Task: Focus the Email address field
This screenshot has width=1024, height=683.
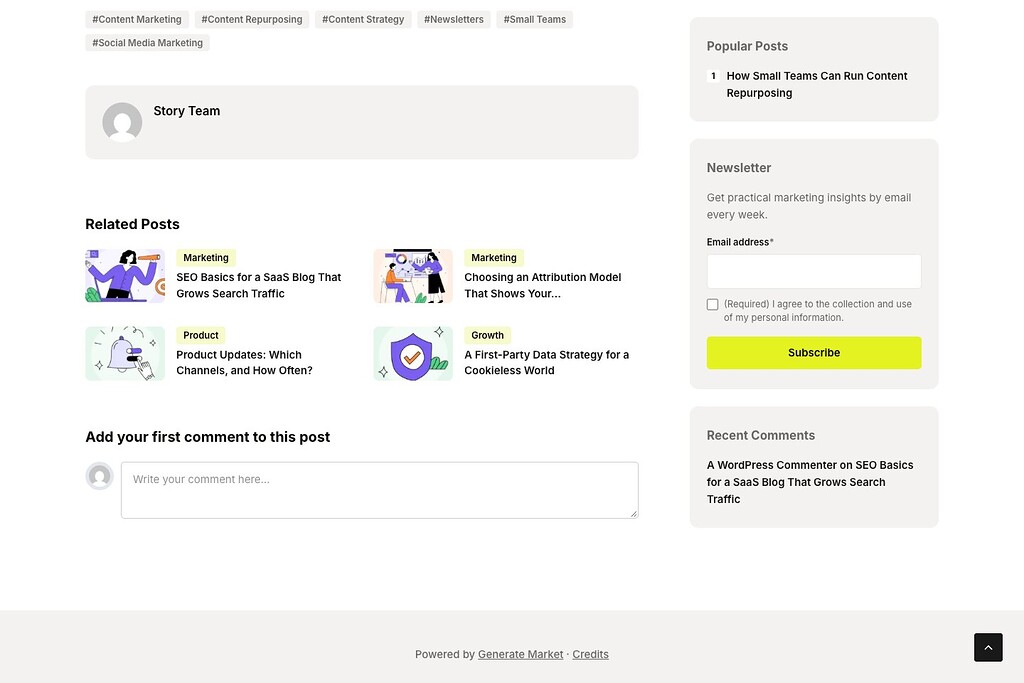Action: coord(814,271)
